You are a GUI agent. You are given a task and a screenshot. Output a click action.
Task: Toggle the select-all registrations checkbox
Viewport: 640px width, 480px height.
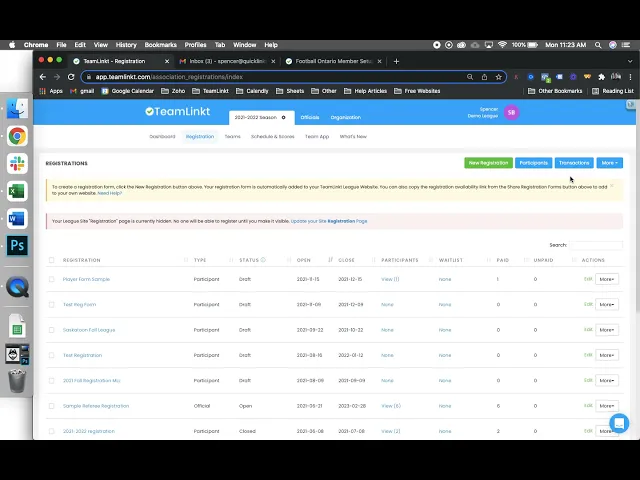pos(51,260)
